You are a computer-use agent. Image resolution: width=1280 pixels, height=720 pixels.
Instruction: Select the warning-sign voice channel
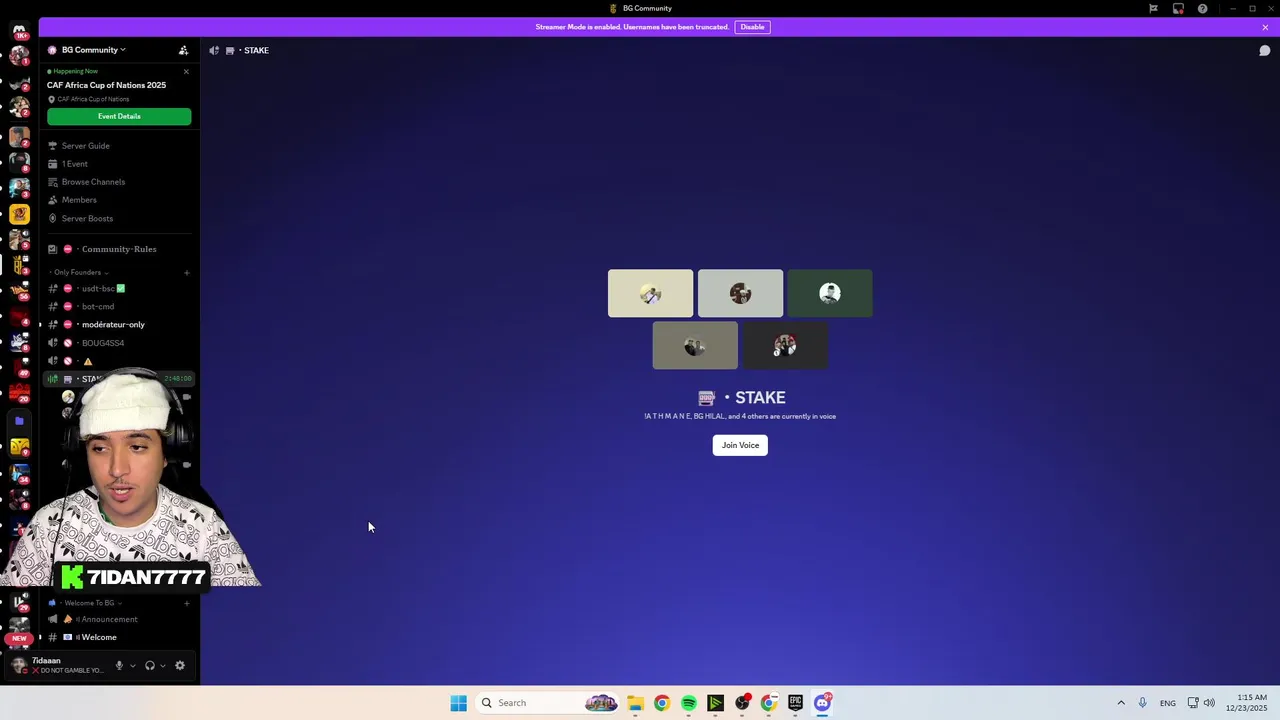point(119,361)
